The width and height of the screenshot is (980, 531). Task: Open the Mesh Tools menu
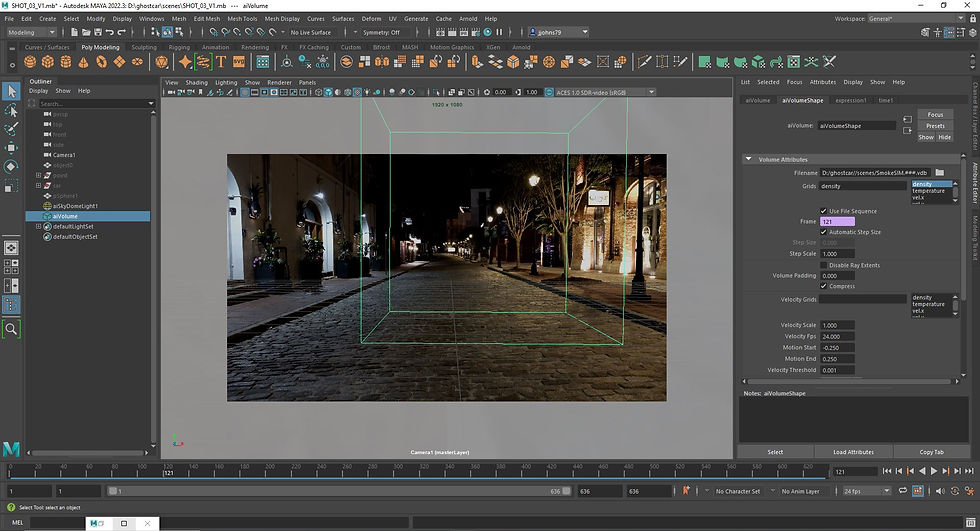pyautogui.click(x=242, y=18)
